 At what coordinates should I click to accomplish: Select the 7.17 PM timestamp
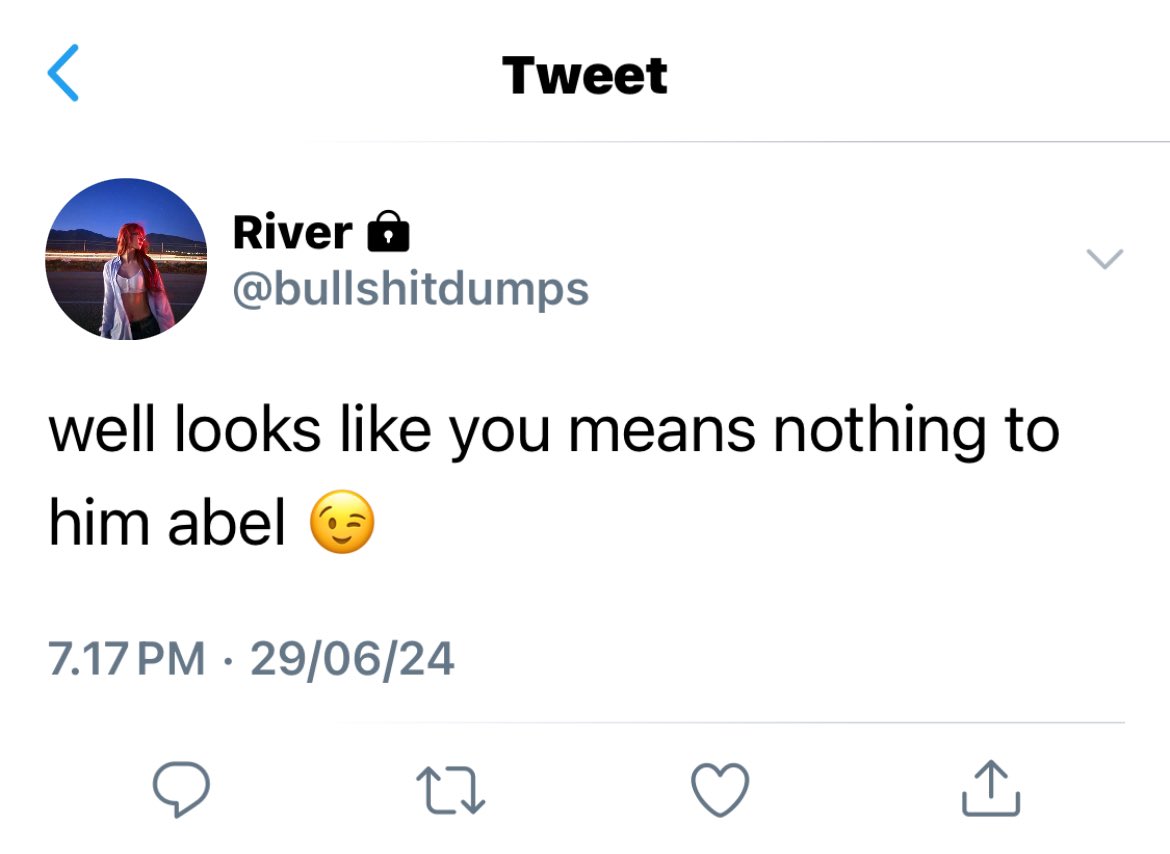point(127,659)
